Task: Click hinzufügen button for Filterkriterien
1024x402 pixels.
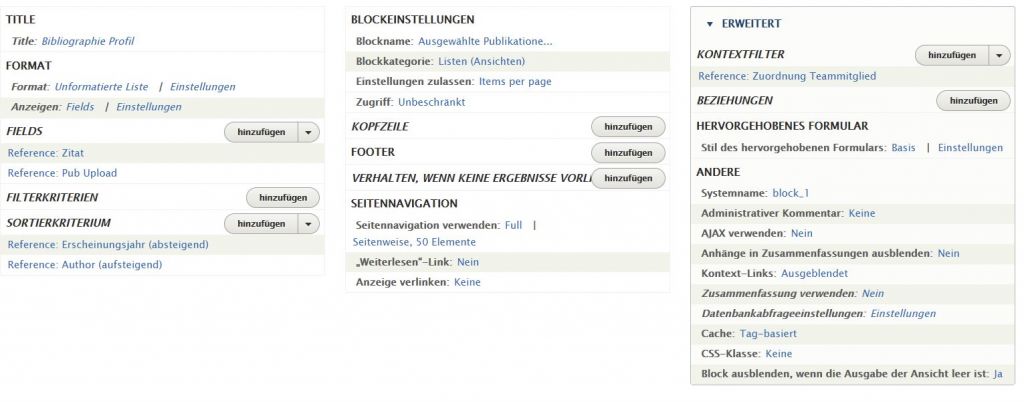Action: [283, 198]
